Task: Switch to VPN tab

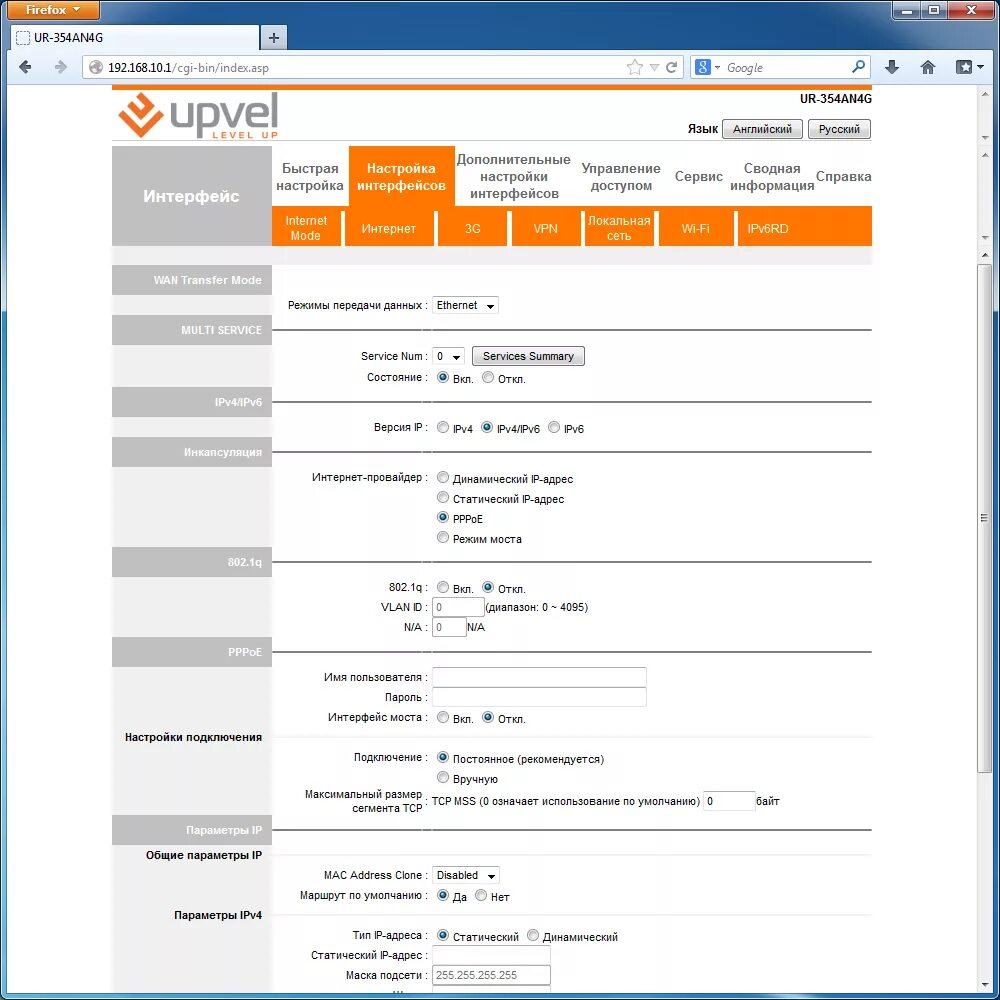Action: click(x=545, y=228)
